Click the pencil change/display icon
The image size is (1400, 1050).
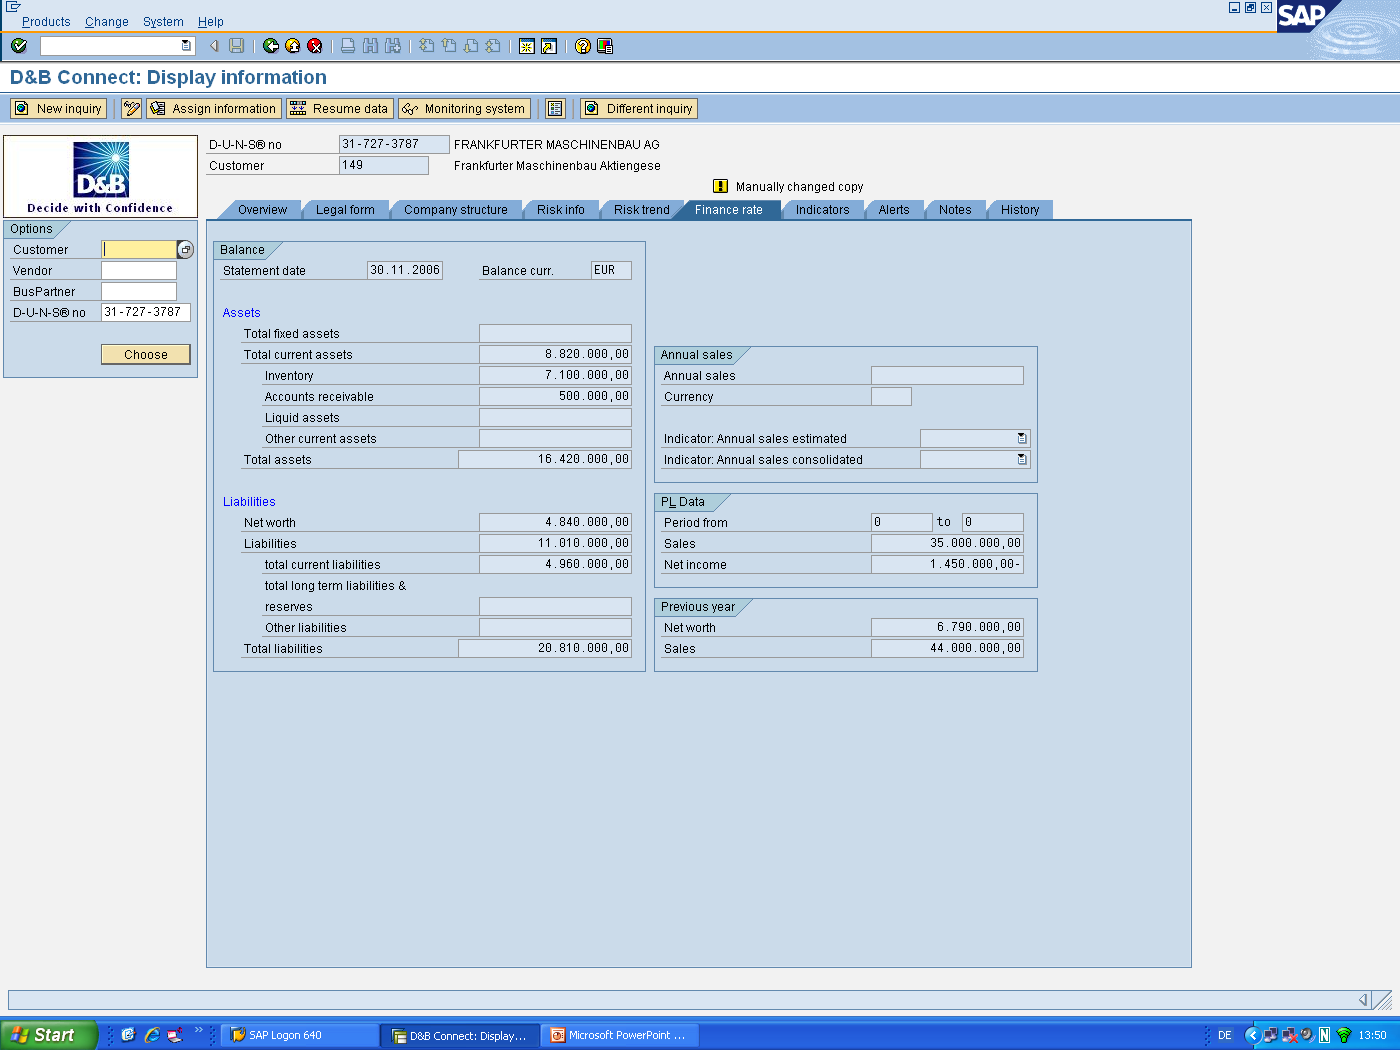point(132,109)
